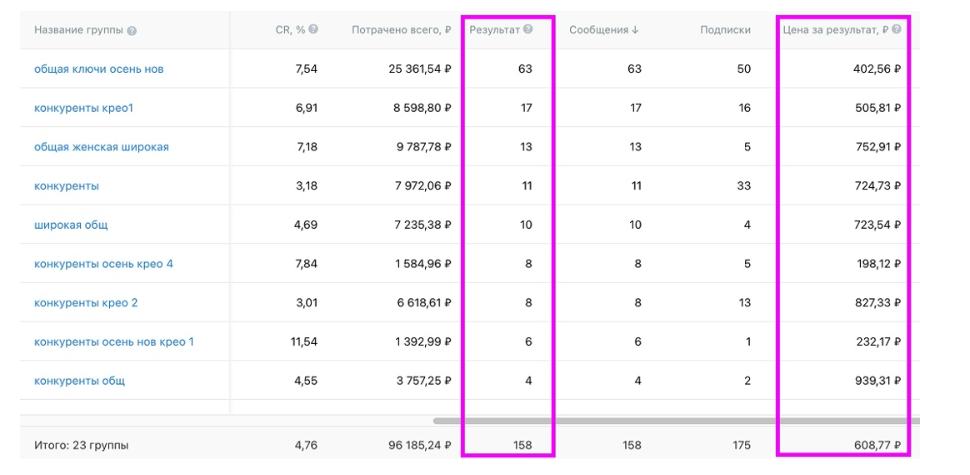Screen dimensions: 970x475
Task: Select subscriptions value 33
Action: coord(744,186)
